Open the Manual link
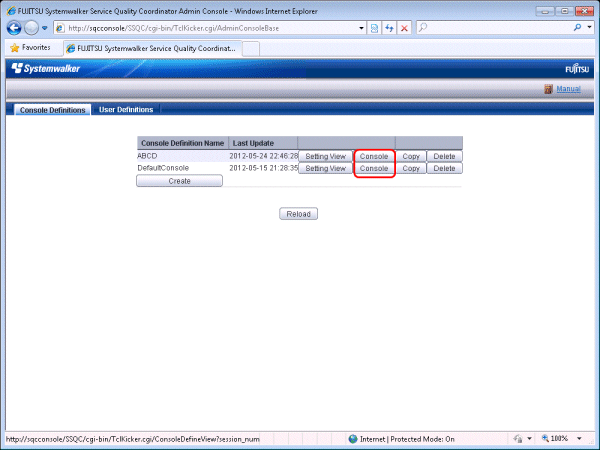The image size is (600, 450). (x=568, y=89)
